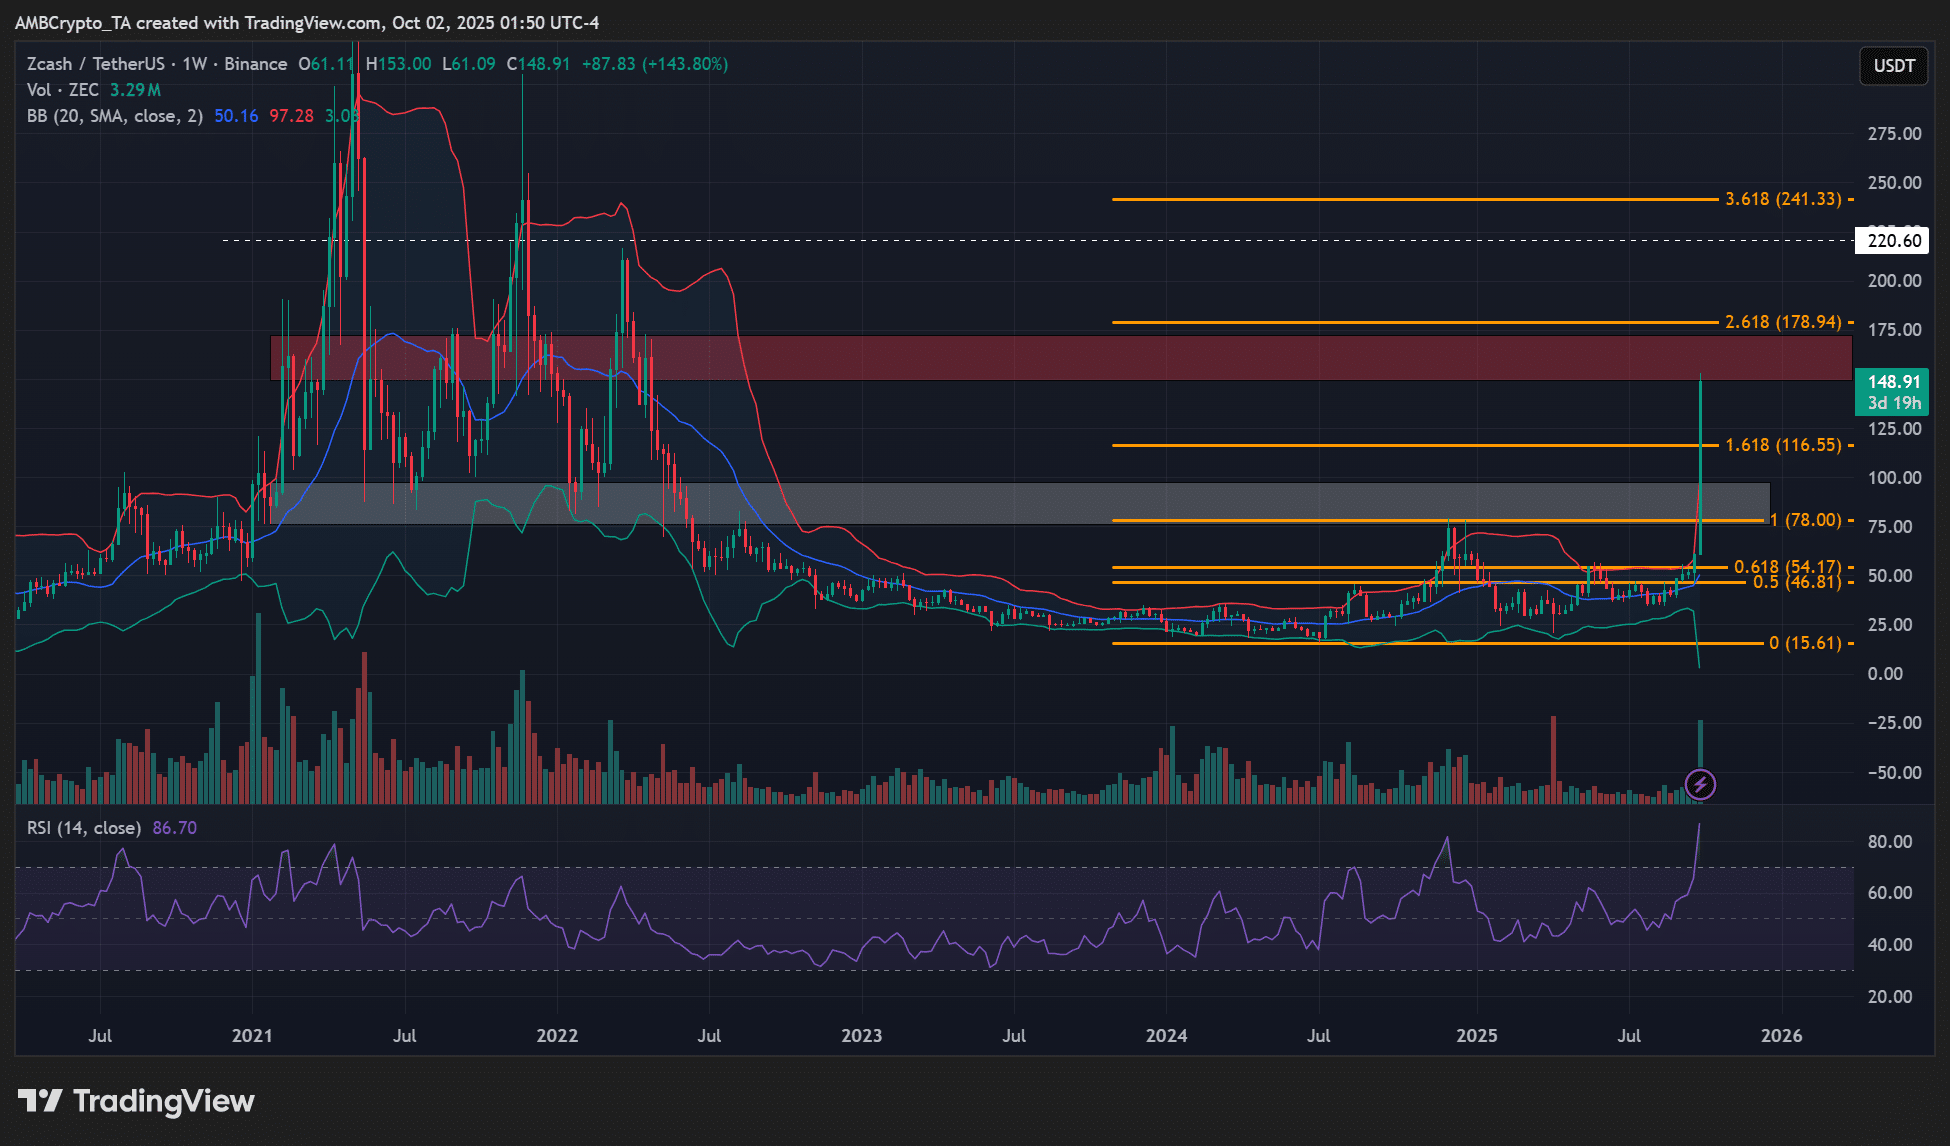Click the purple lightning bolt event icon
Image resolution: width=1950 pixels, height=1146 pixels.
point(1700,784)
